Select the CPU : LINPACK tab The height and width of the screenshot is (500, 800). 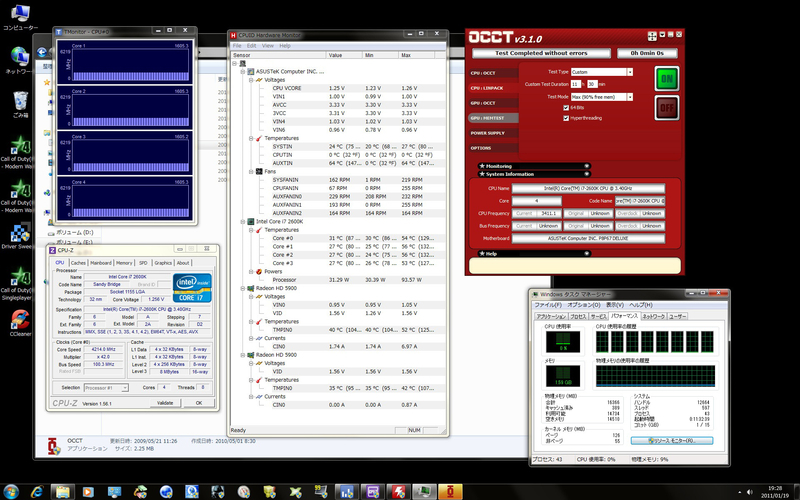tap(492, 88)
